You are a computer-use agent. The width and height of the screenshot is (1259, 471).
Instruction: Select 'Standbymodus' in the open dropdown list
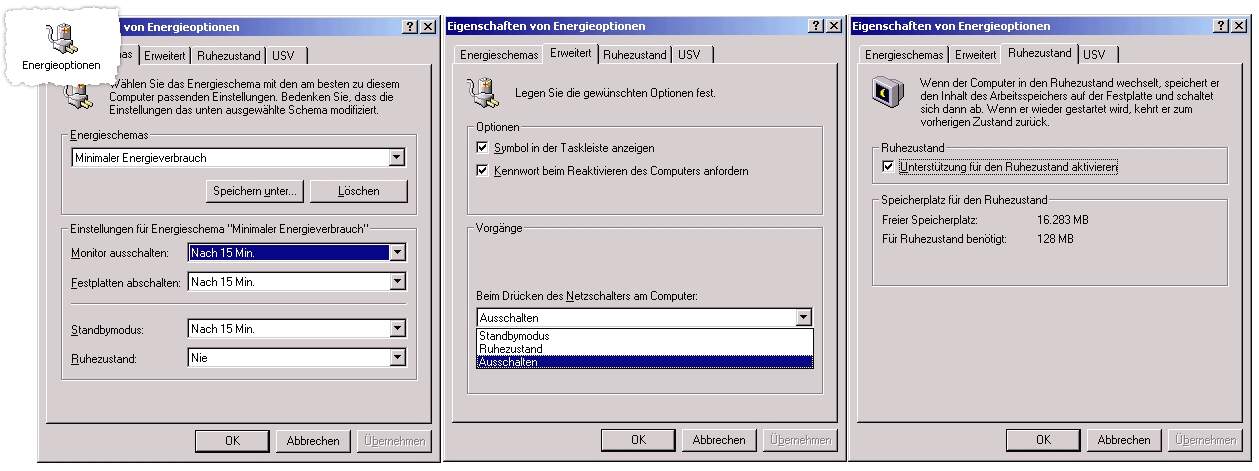click(514, 336)
